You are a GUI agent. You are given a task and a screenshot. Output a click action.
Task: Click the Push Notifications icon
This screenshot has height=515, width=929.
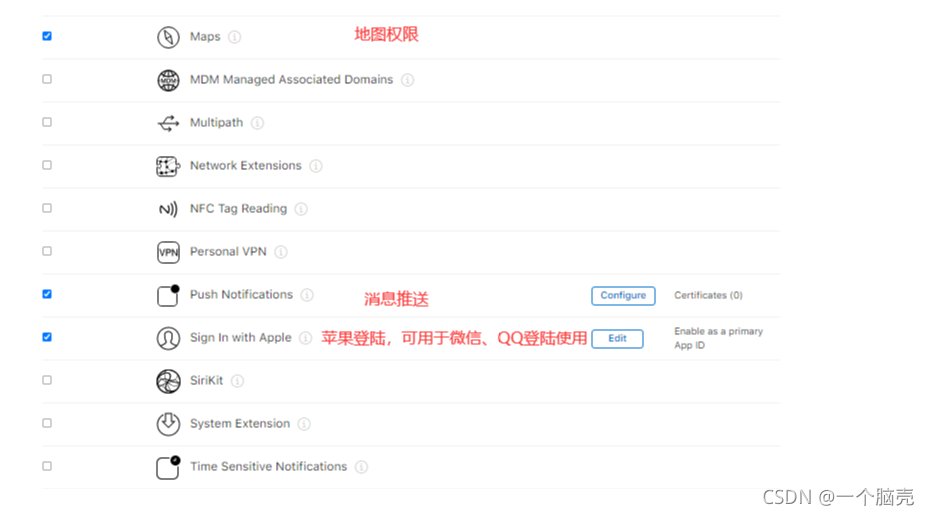(x=168, y=295)
